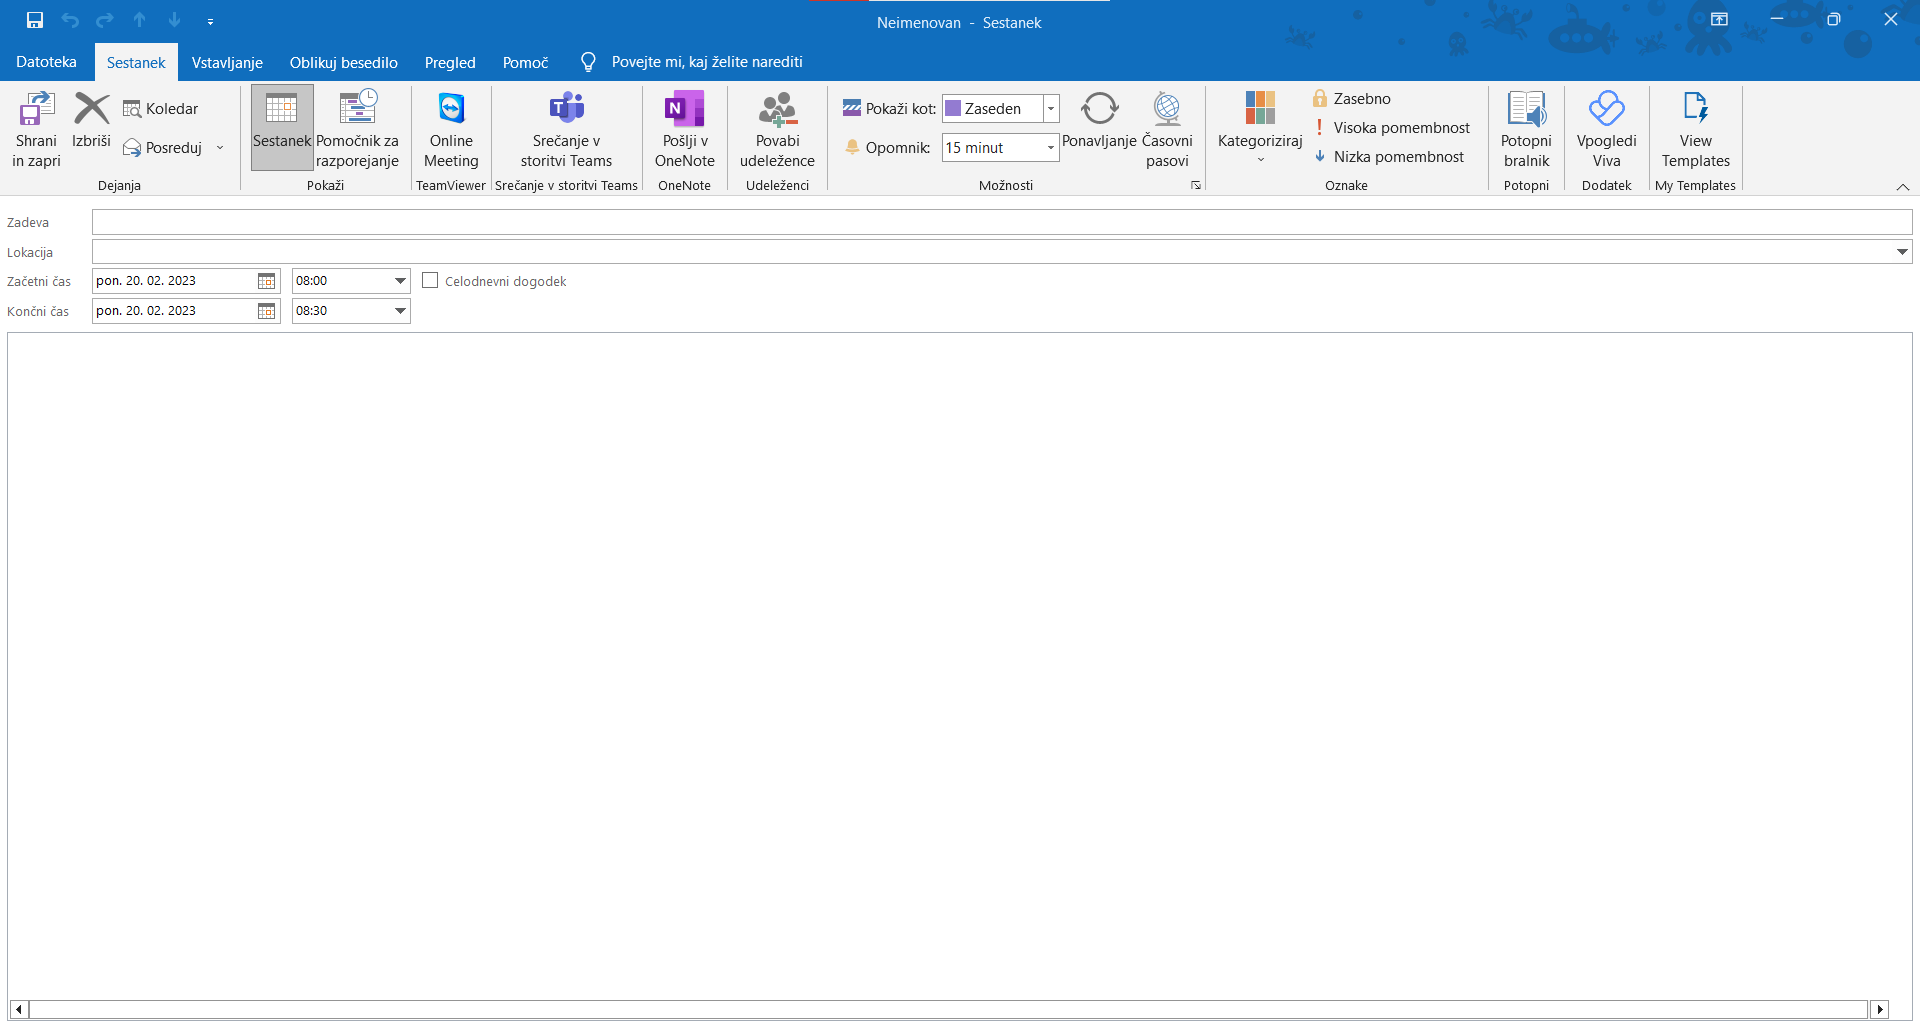The image size is (1920, 1027).
Task: Click the Lokacija location field
Action: 993,252
